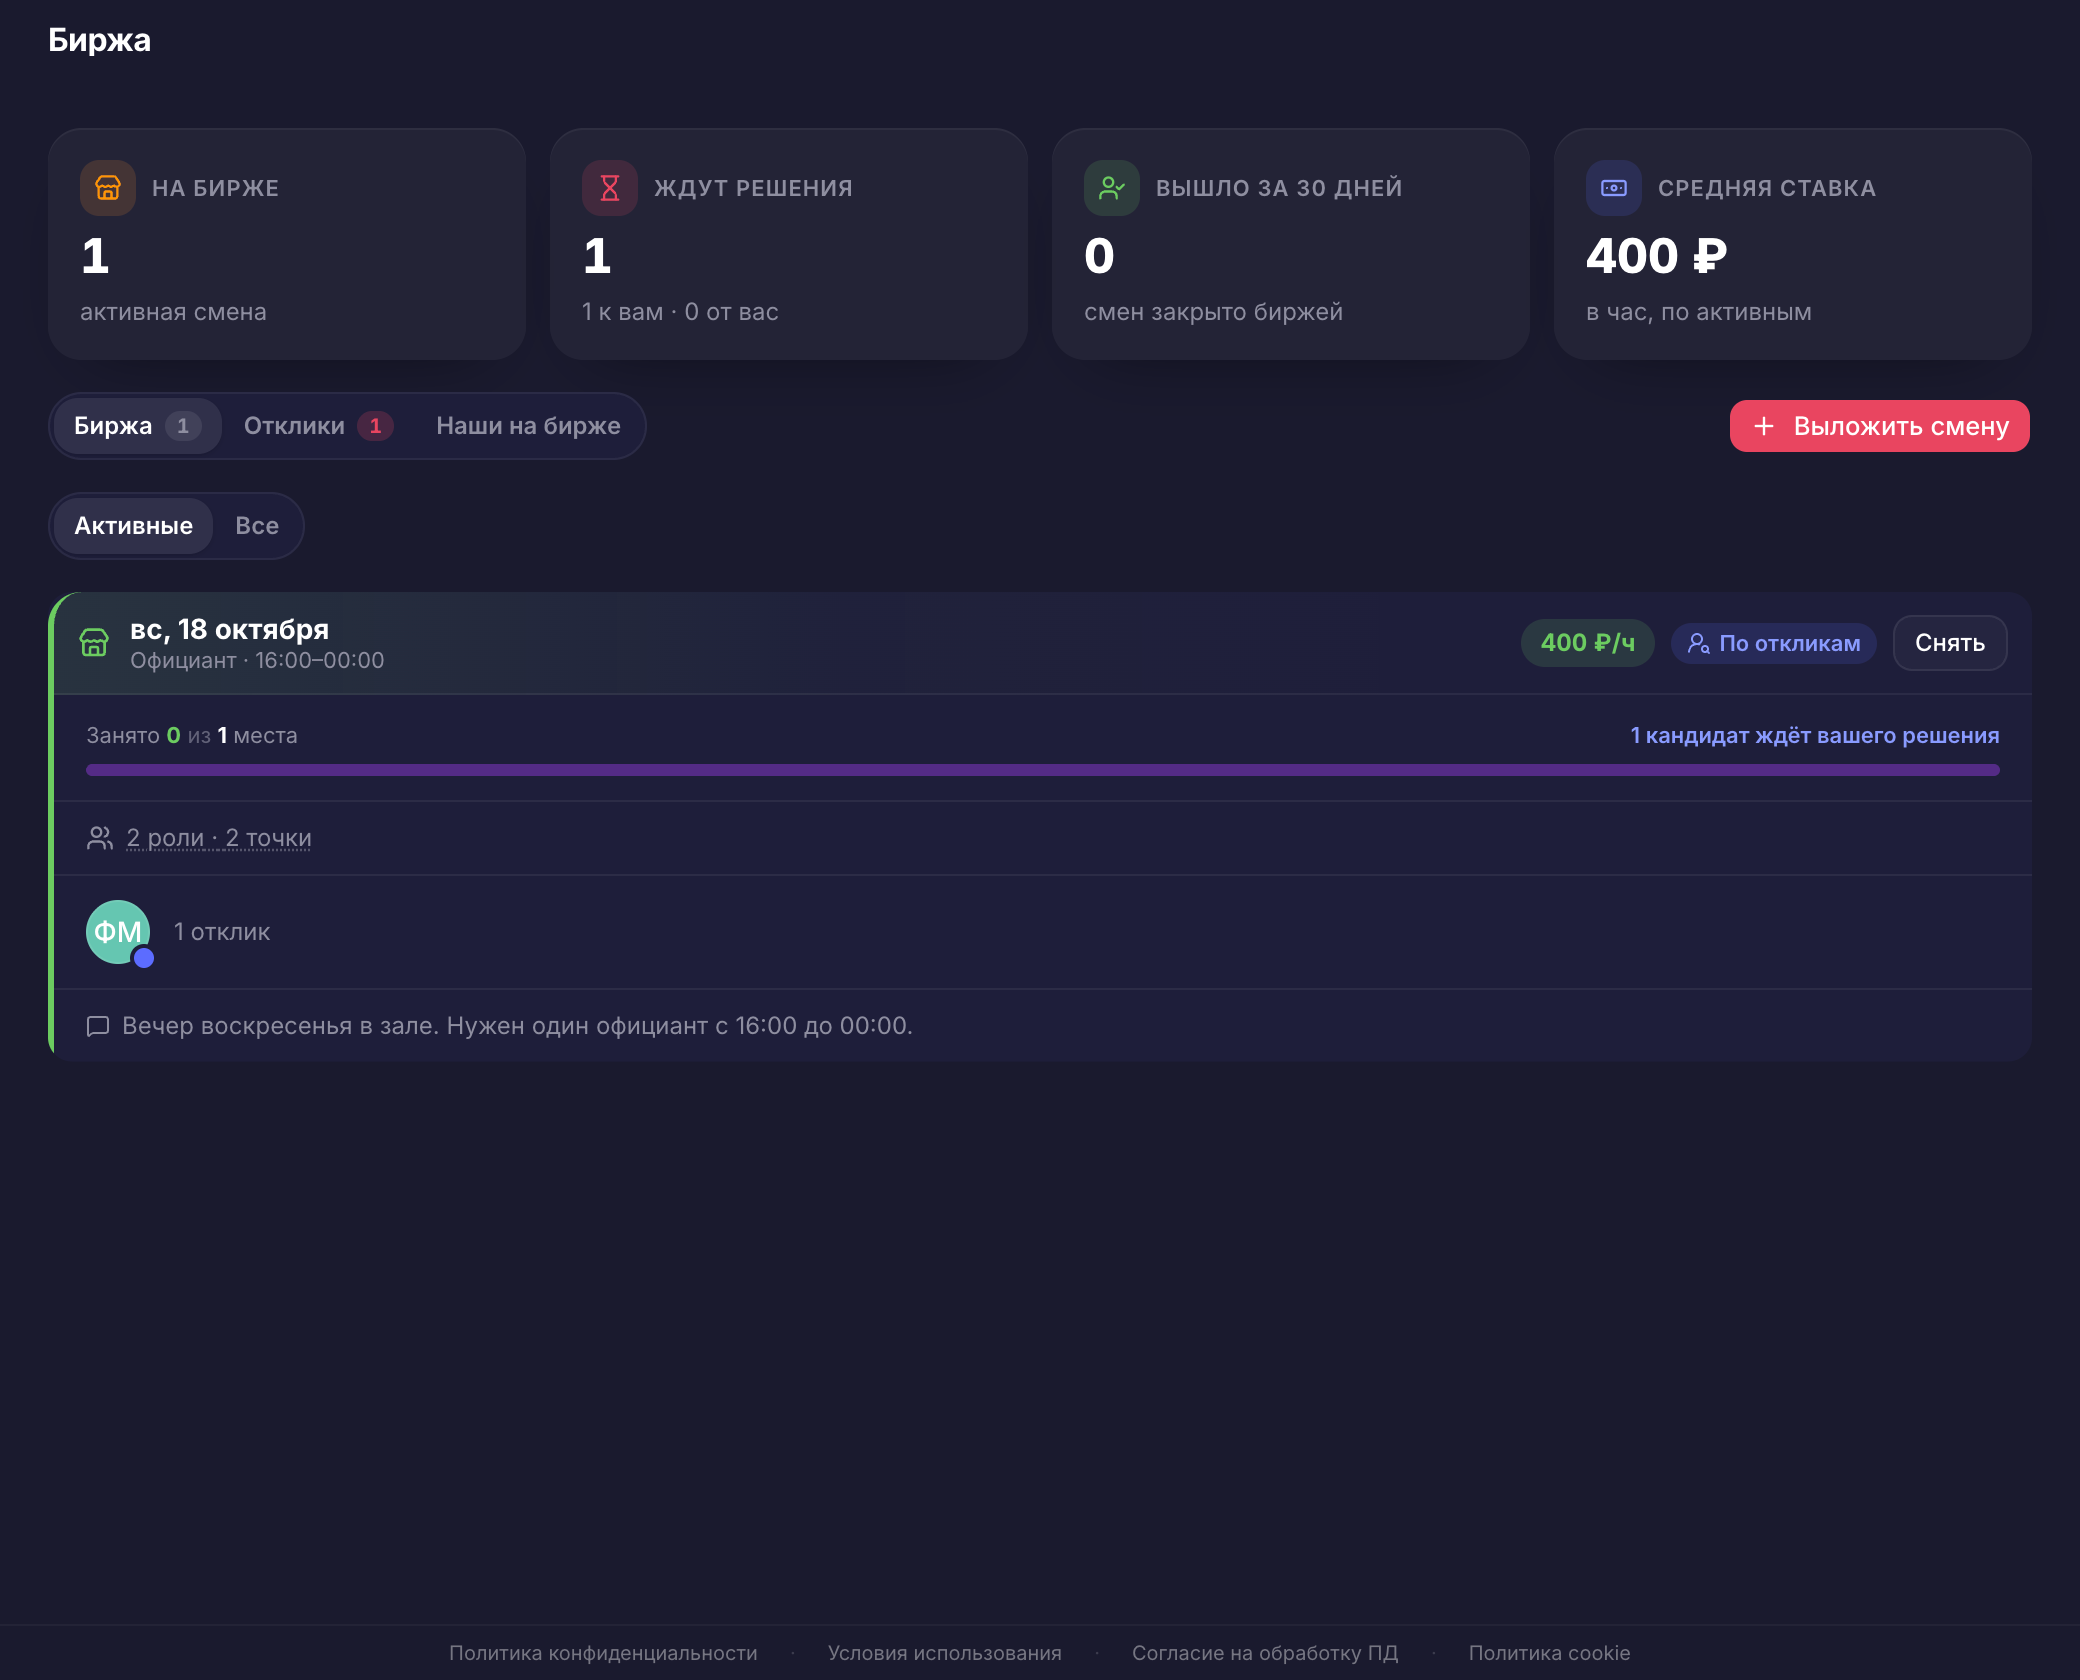Open 1 кандидат ждёт вашего решения link
This screenshot has width=2080, height=1680.
pos(1815,735)
